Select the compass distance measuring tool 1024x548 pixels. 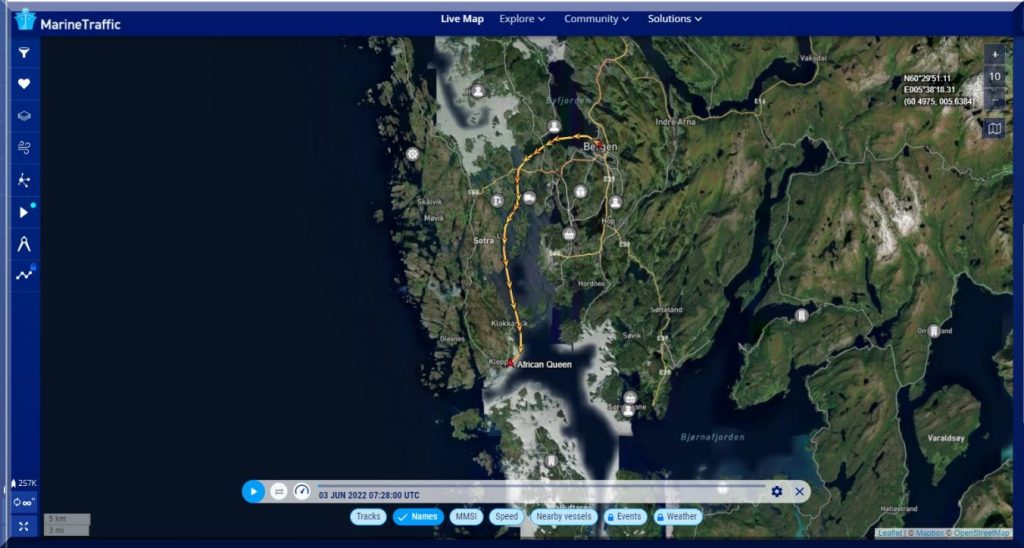pos(25,244)
